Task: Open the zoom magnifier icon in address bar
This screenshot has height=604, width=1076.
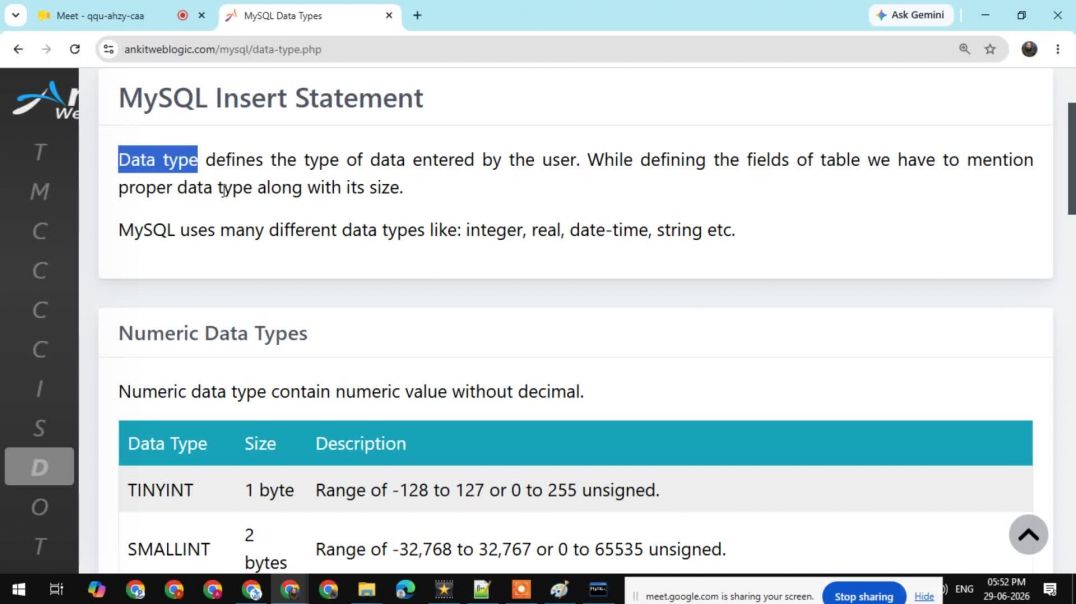Action: click(964, 49)
